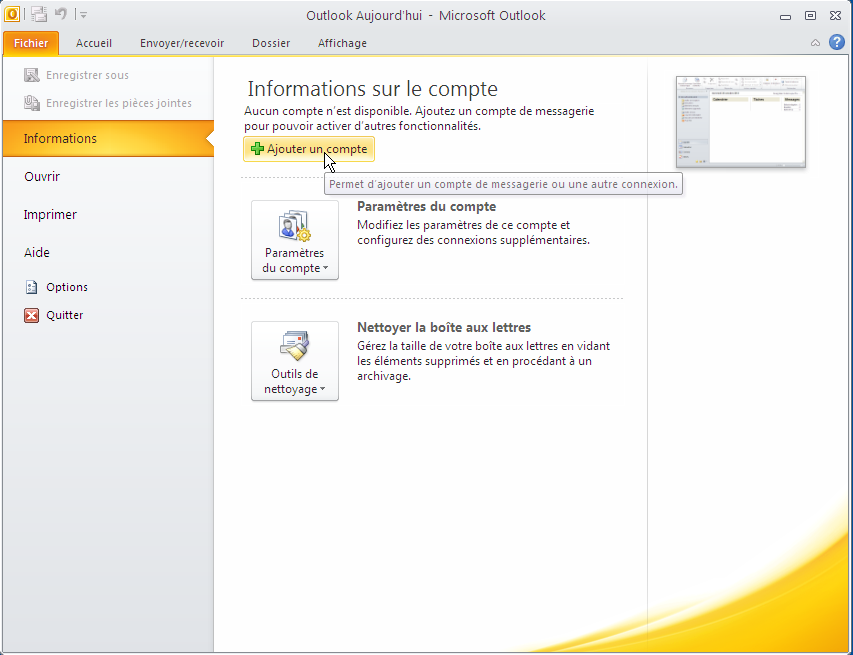
Task: Click the Send/Receive all folders quick access icon
Action: click(39, 15)
